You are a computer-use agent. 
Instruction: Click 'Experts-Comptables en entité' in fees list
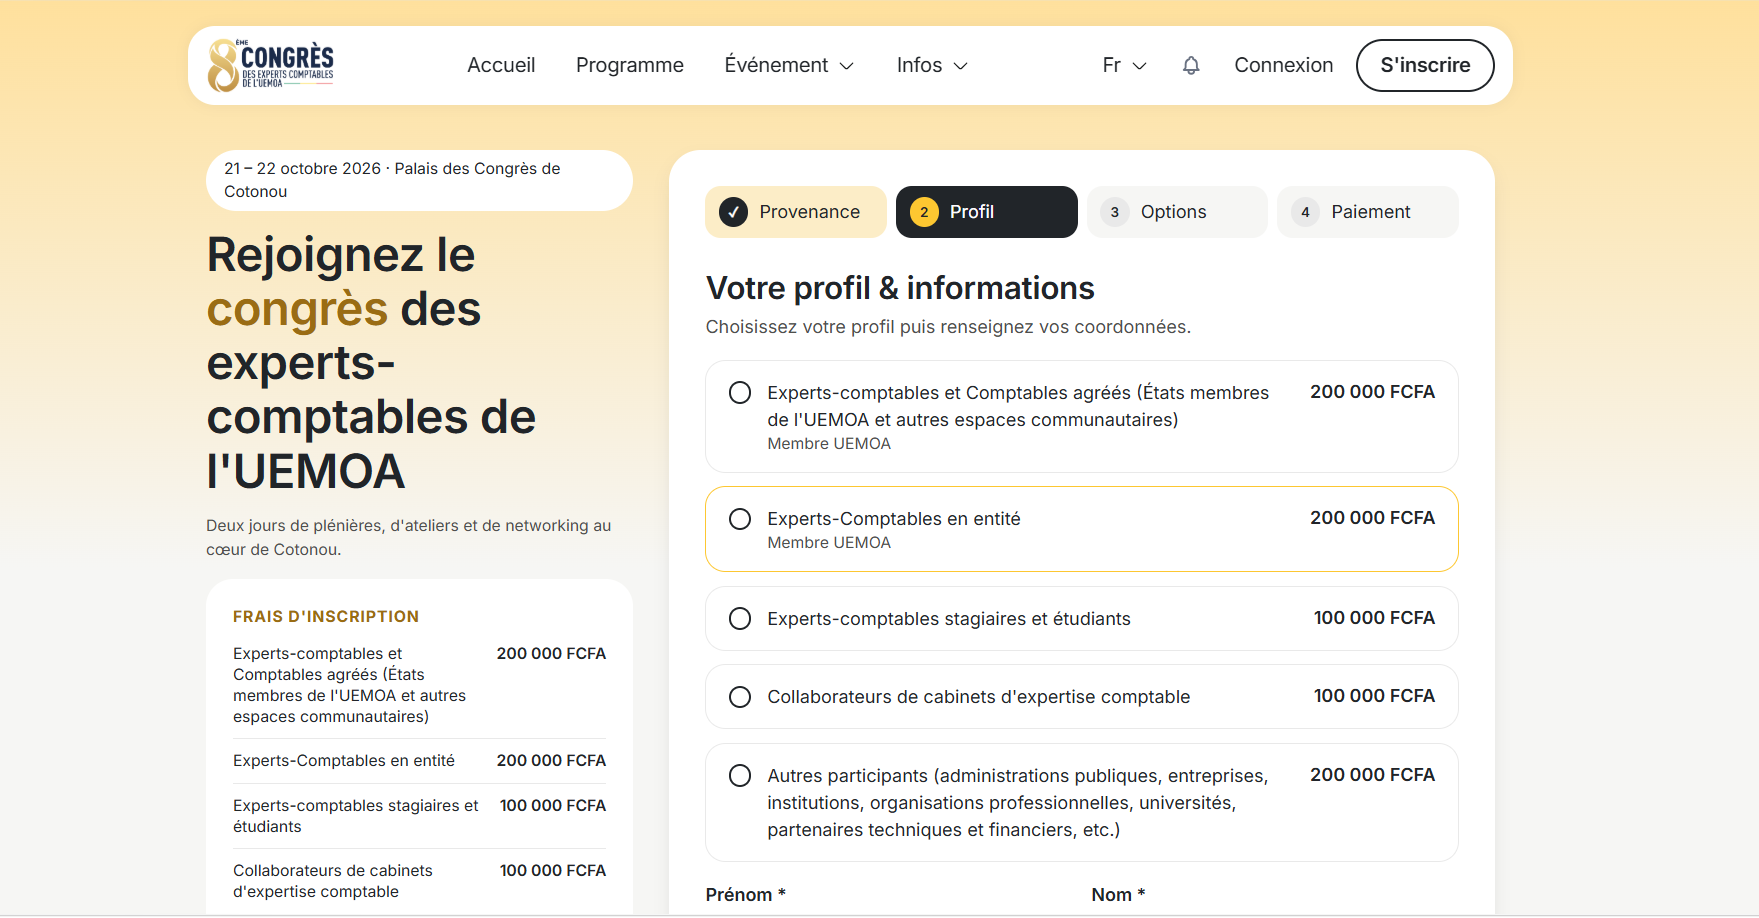tap(344, 761)
